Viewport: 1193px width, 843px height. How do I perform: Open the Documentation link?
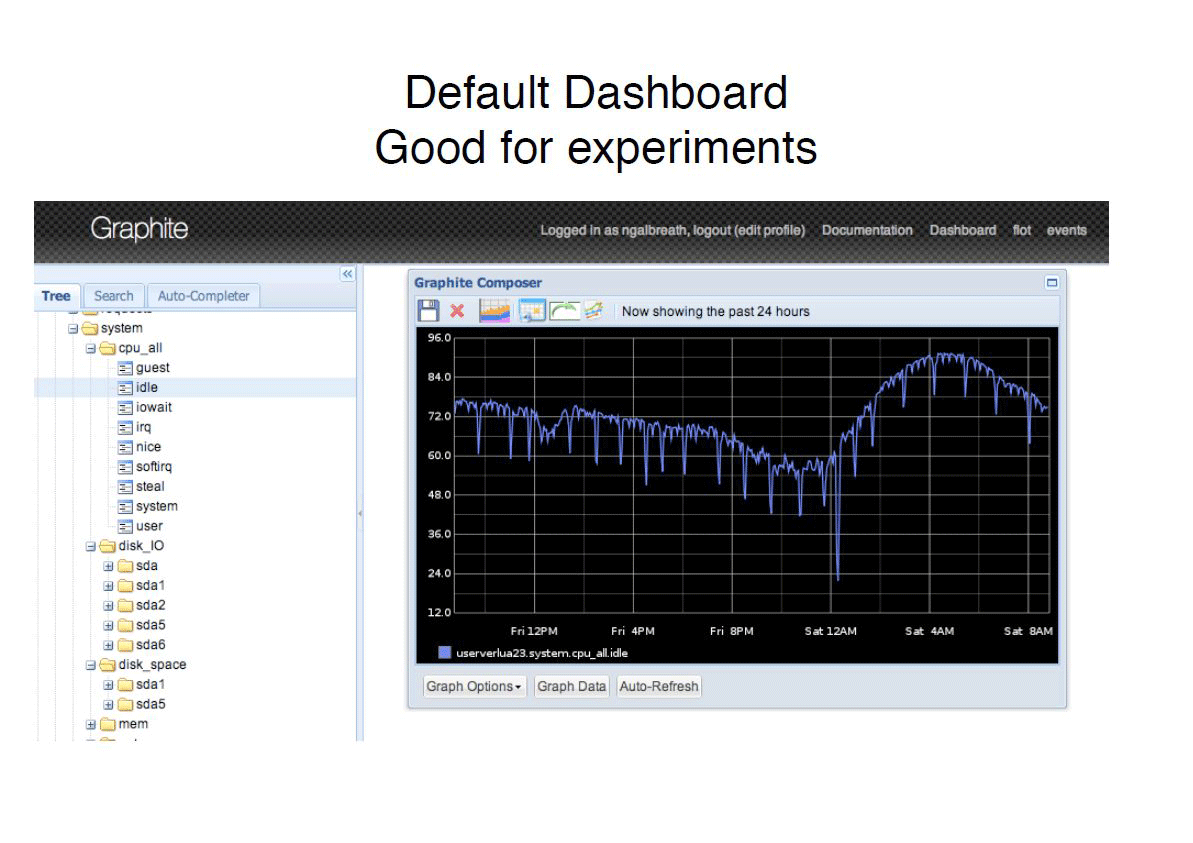tap(867, 231)
